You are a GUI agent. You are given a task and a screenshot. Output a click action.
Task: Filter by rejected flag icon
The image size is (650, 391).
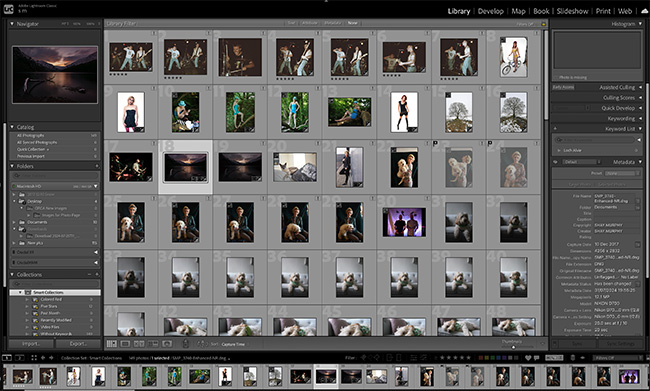pyautogui.click(x=377, y=357)
